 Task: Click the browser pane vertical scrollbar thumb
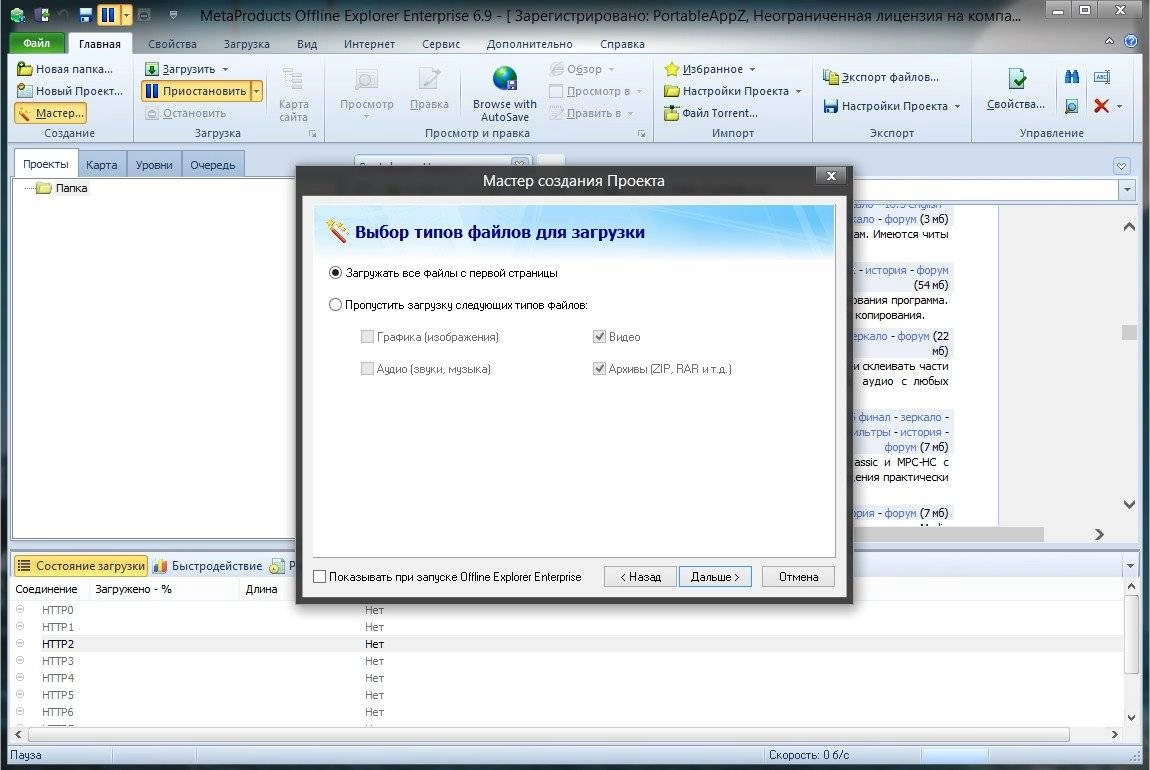(1129, 332)
